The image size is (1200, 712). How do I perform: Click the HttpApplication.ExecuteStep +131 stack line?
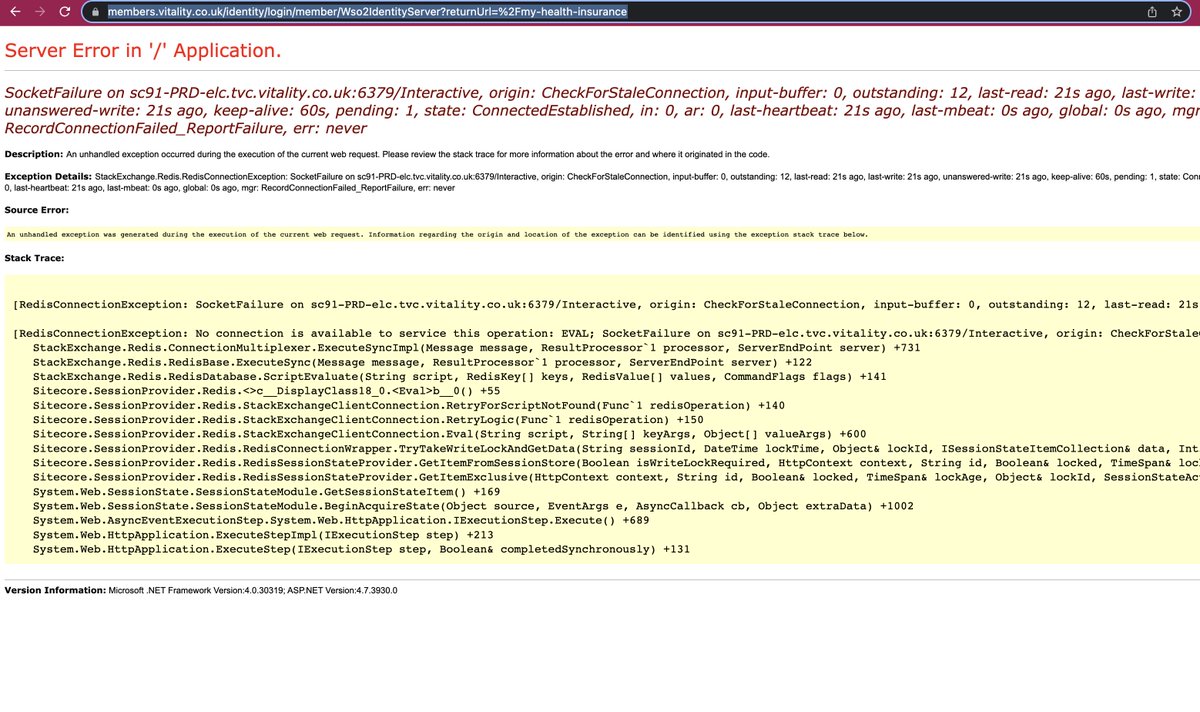pos(361,550)
